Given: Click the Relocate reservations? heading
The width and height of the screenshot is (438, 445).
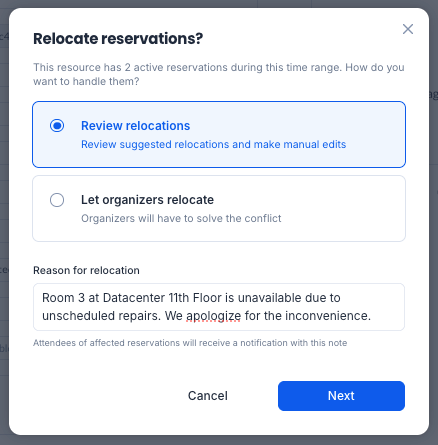Looking at the screenshot, I should pyautogui.click(x=118, y=39).
